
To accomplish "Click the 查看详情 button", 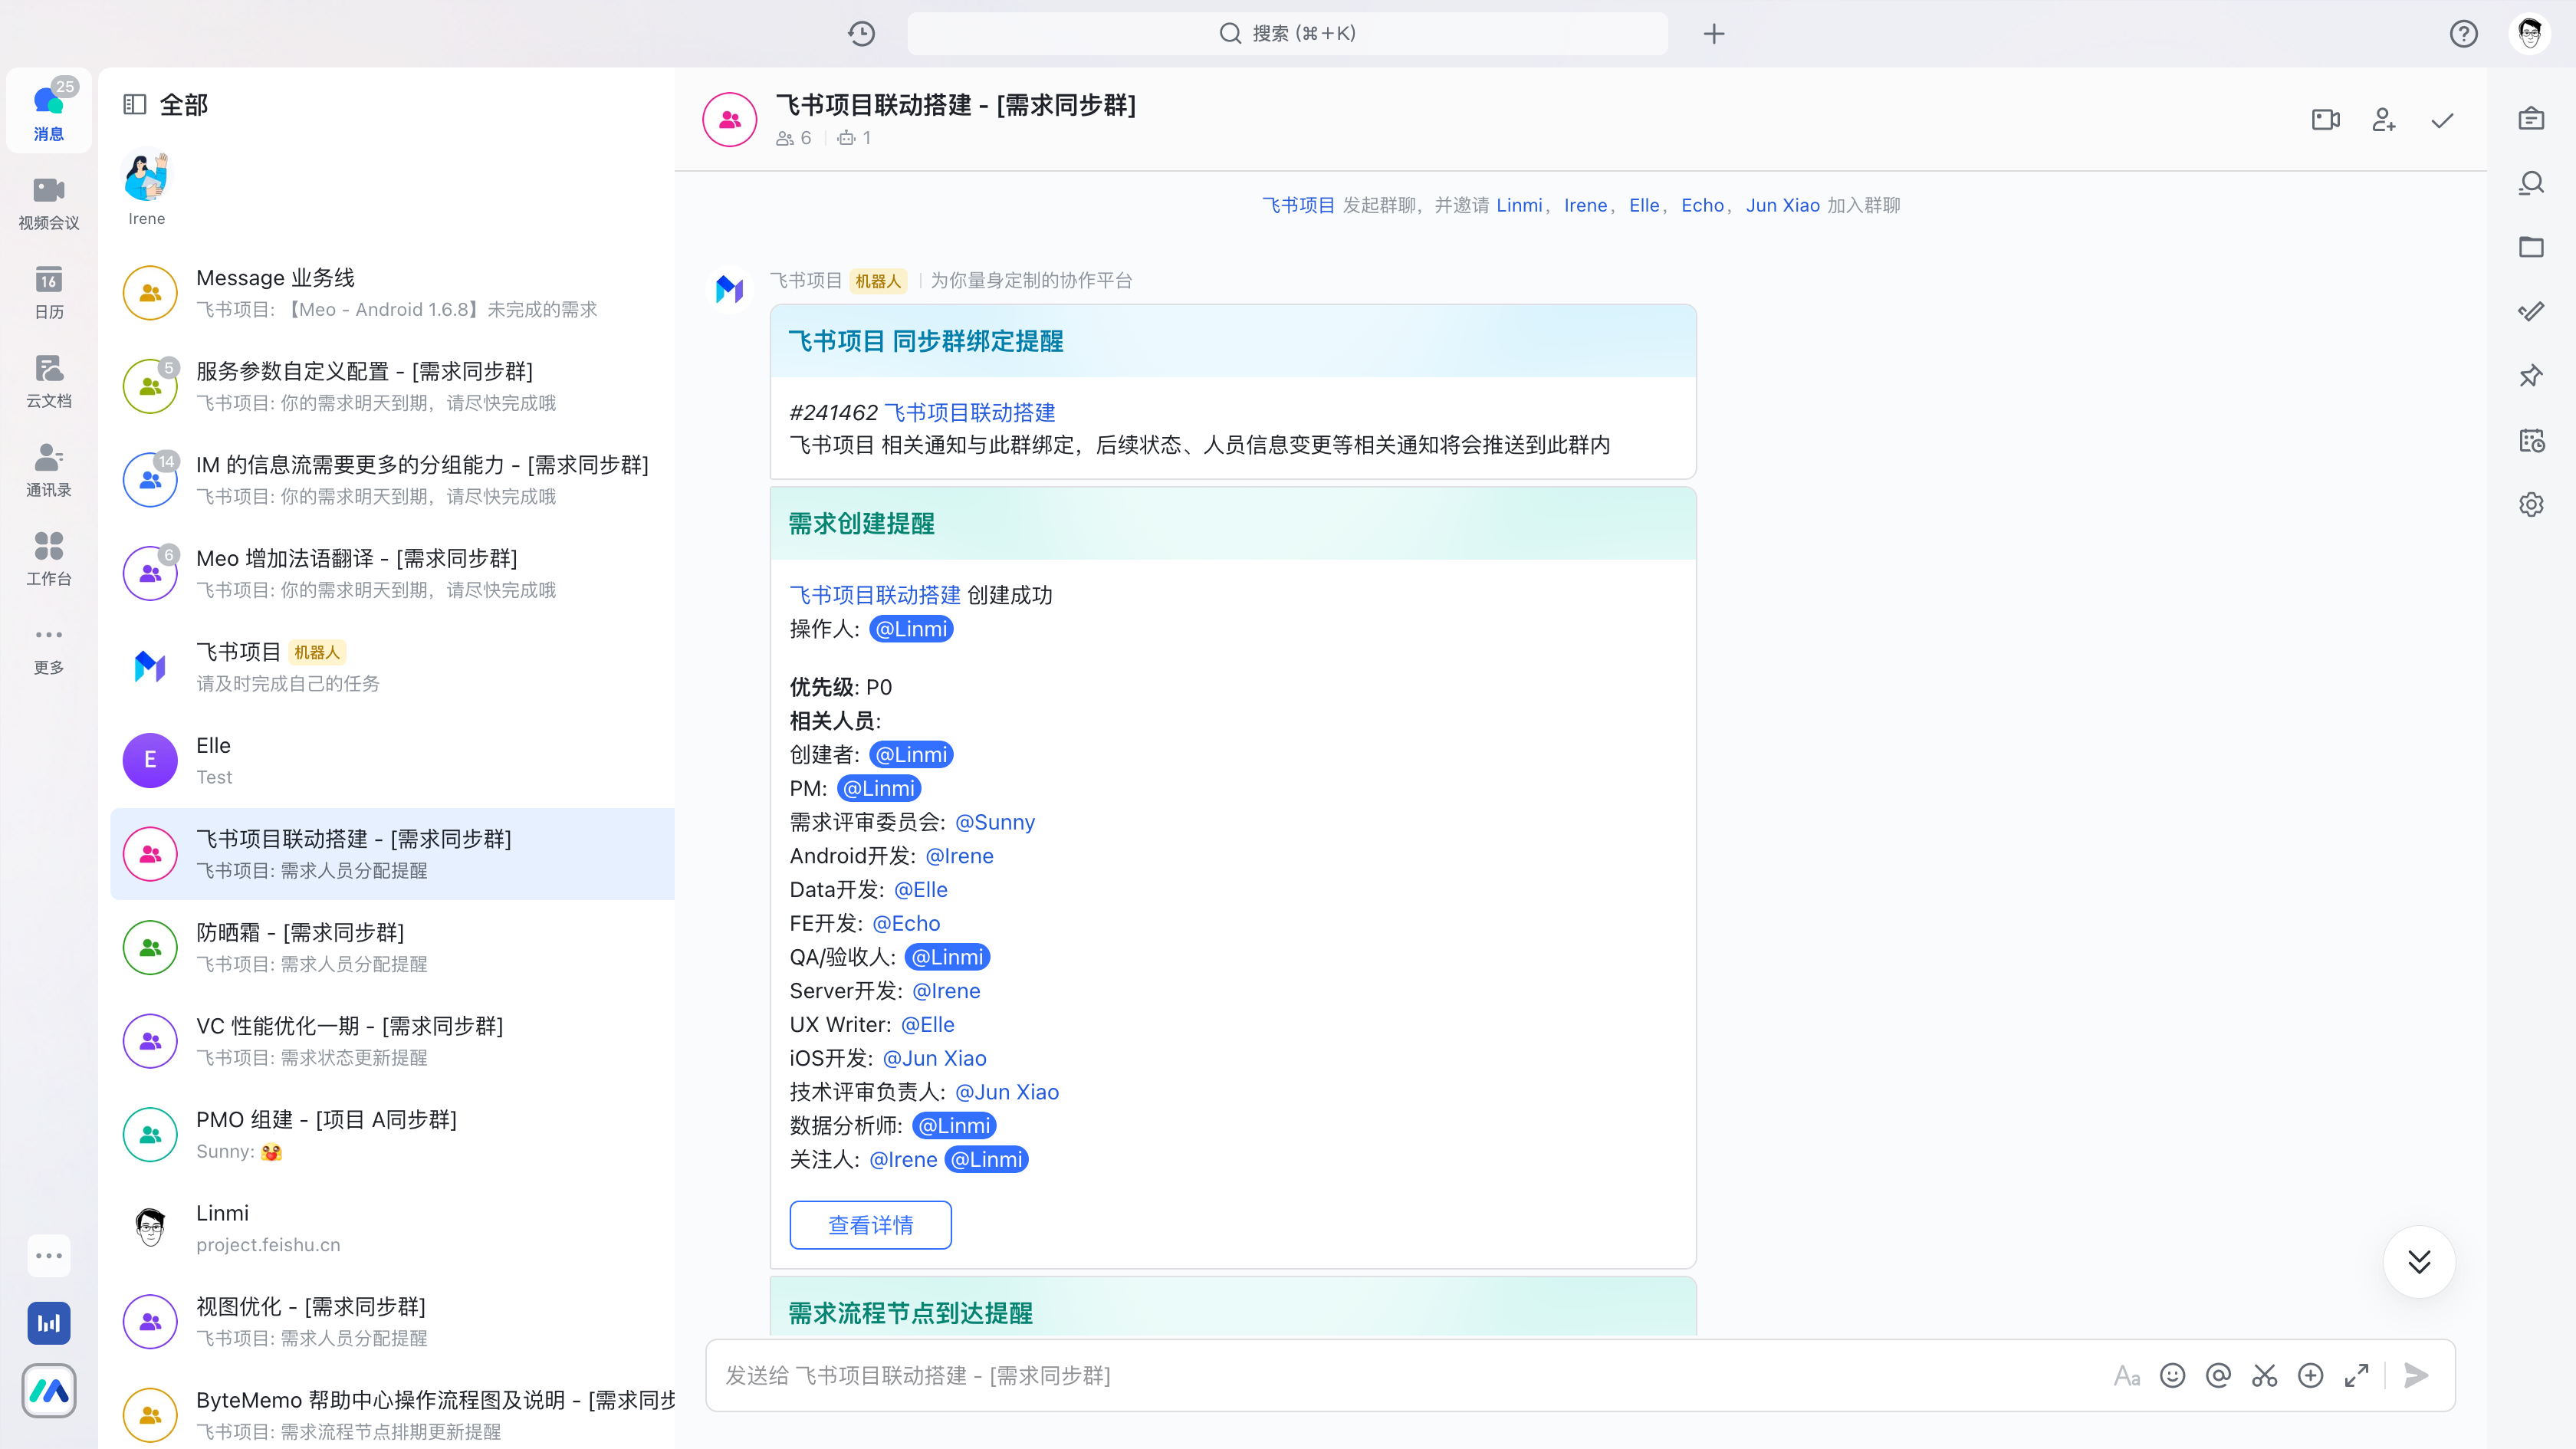I will pos(871,1225).
